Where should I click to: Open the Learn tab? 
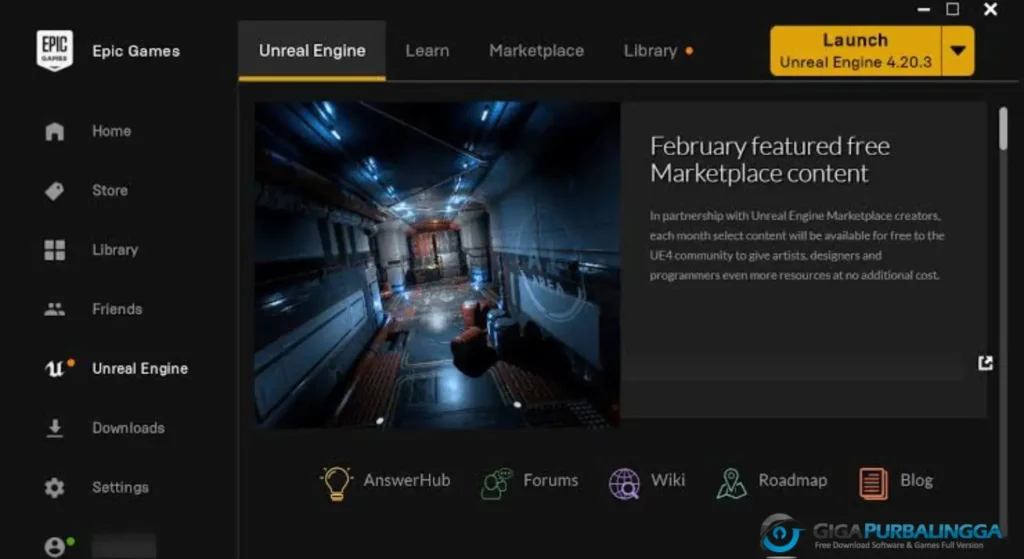427,51
